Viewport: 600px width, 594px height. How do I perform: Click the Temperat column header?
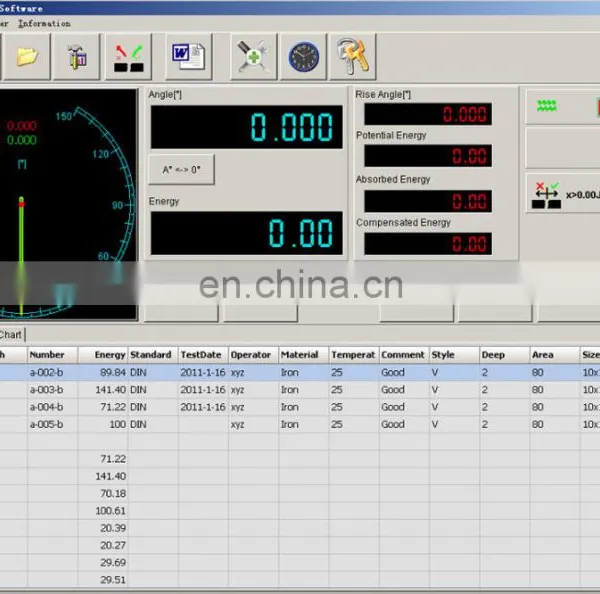coord(354,355)
